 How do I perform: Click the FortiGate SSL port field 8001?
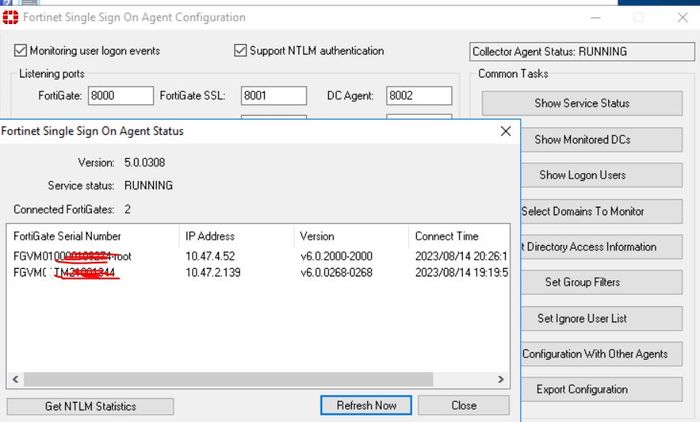click(x=274, y=96)
